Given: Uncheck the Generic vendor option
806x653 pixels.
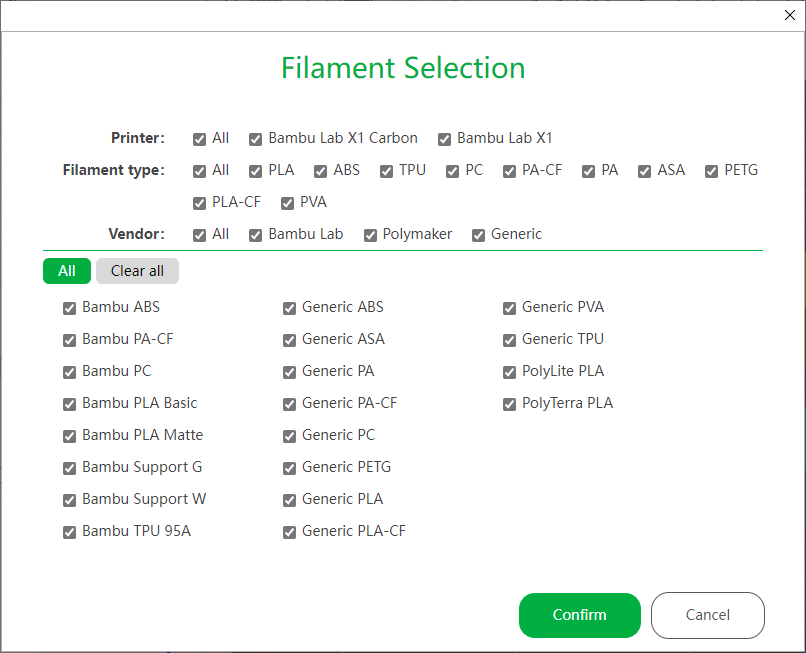Looking at the screenshot, I should click(478, 234).
